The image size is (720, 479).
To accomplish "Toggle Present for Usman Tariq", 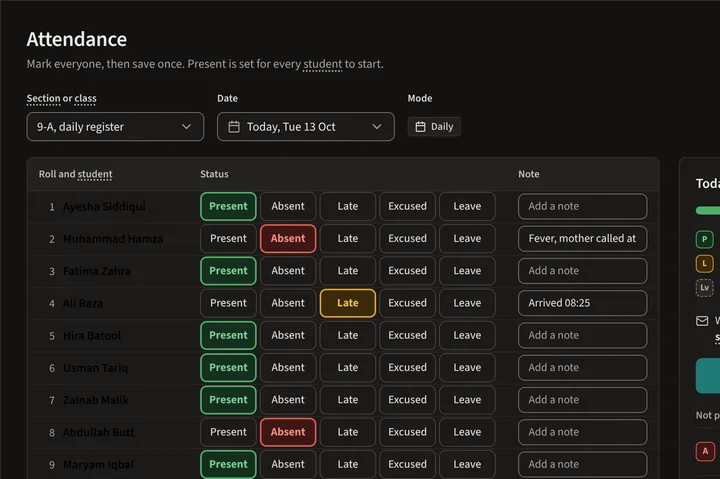I will 228,367.
